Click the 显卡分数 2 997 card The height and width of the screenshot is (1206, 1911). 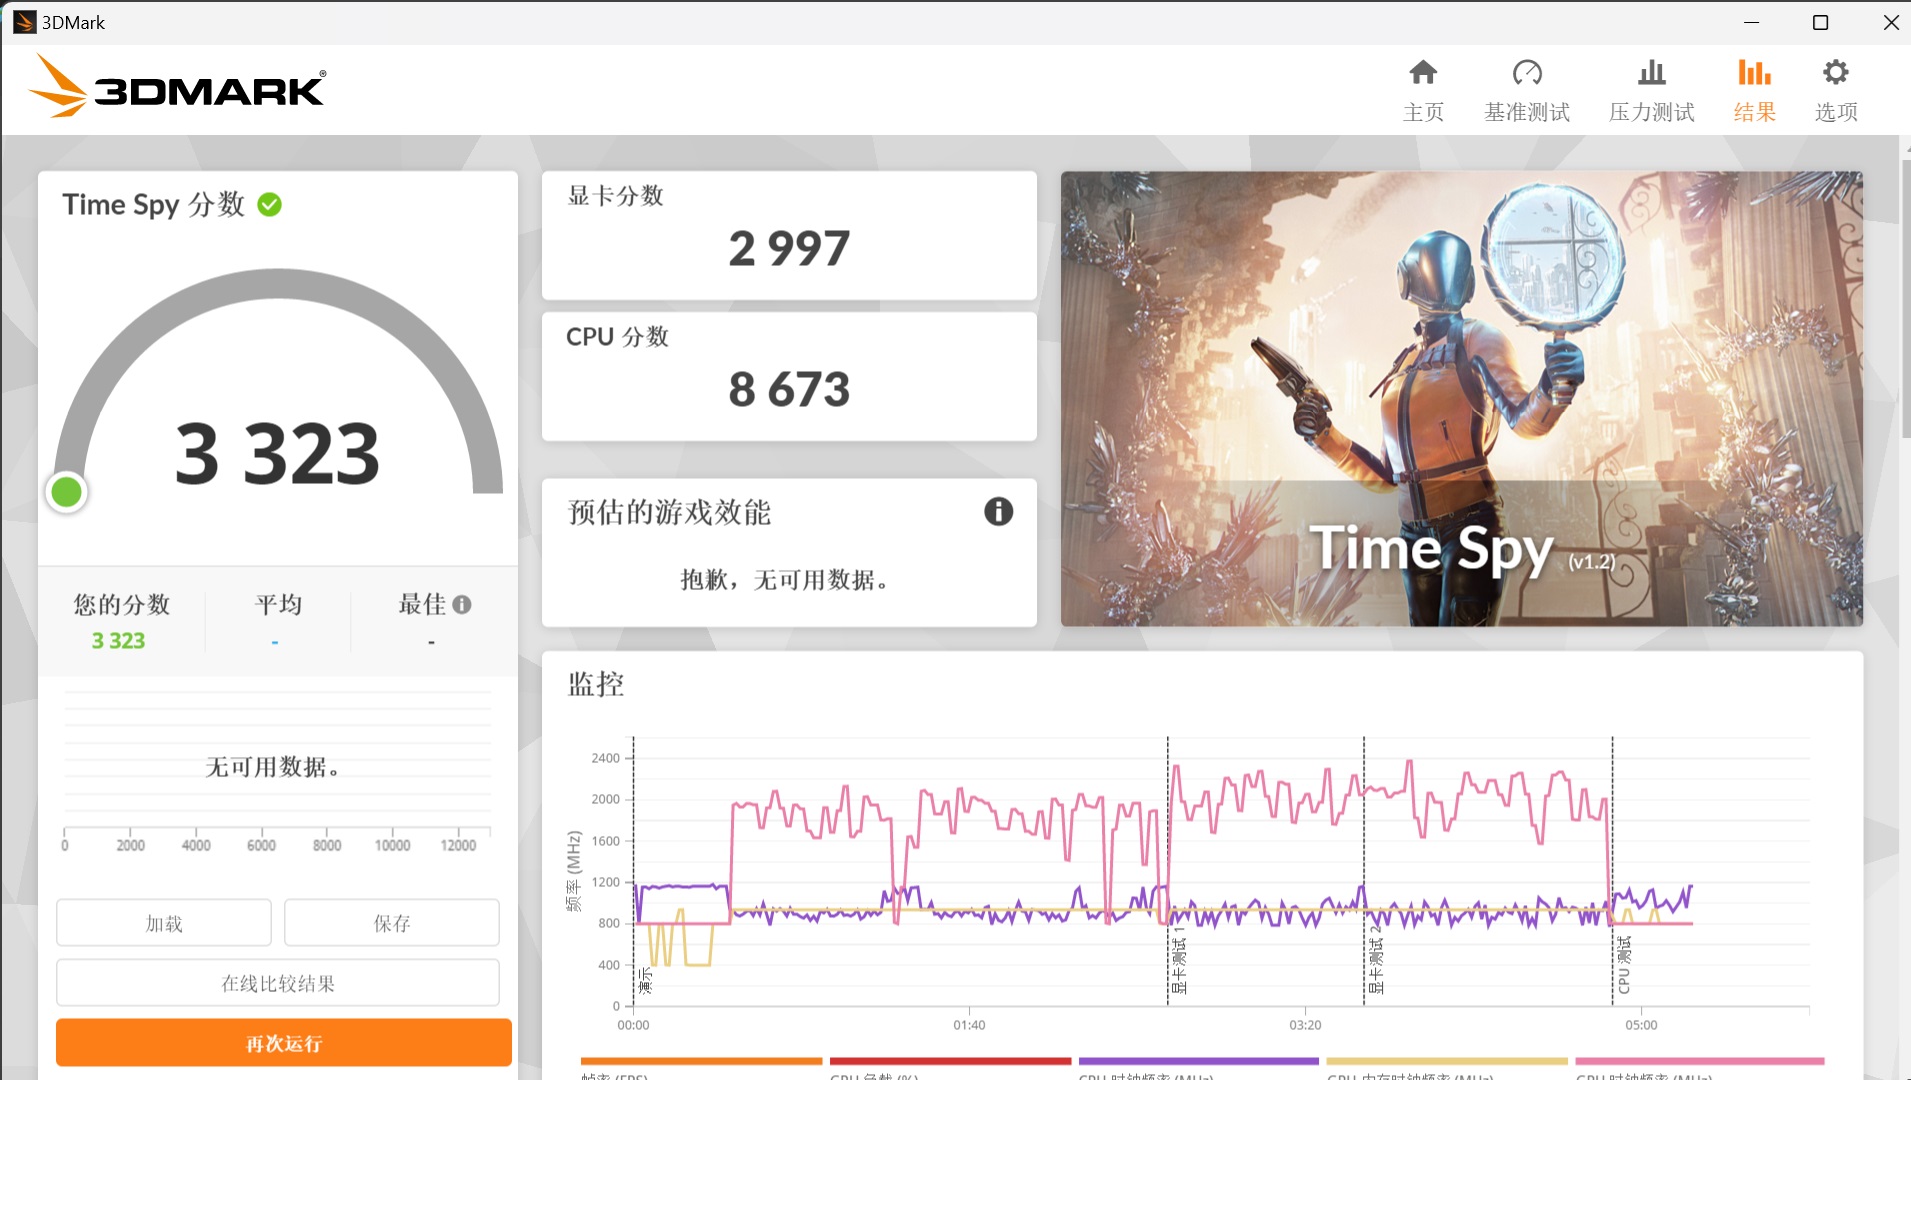pyautogui.click(x=789, y=235)
